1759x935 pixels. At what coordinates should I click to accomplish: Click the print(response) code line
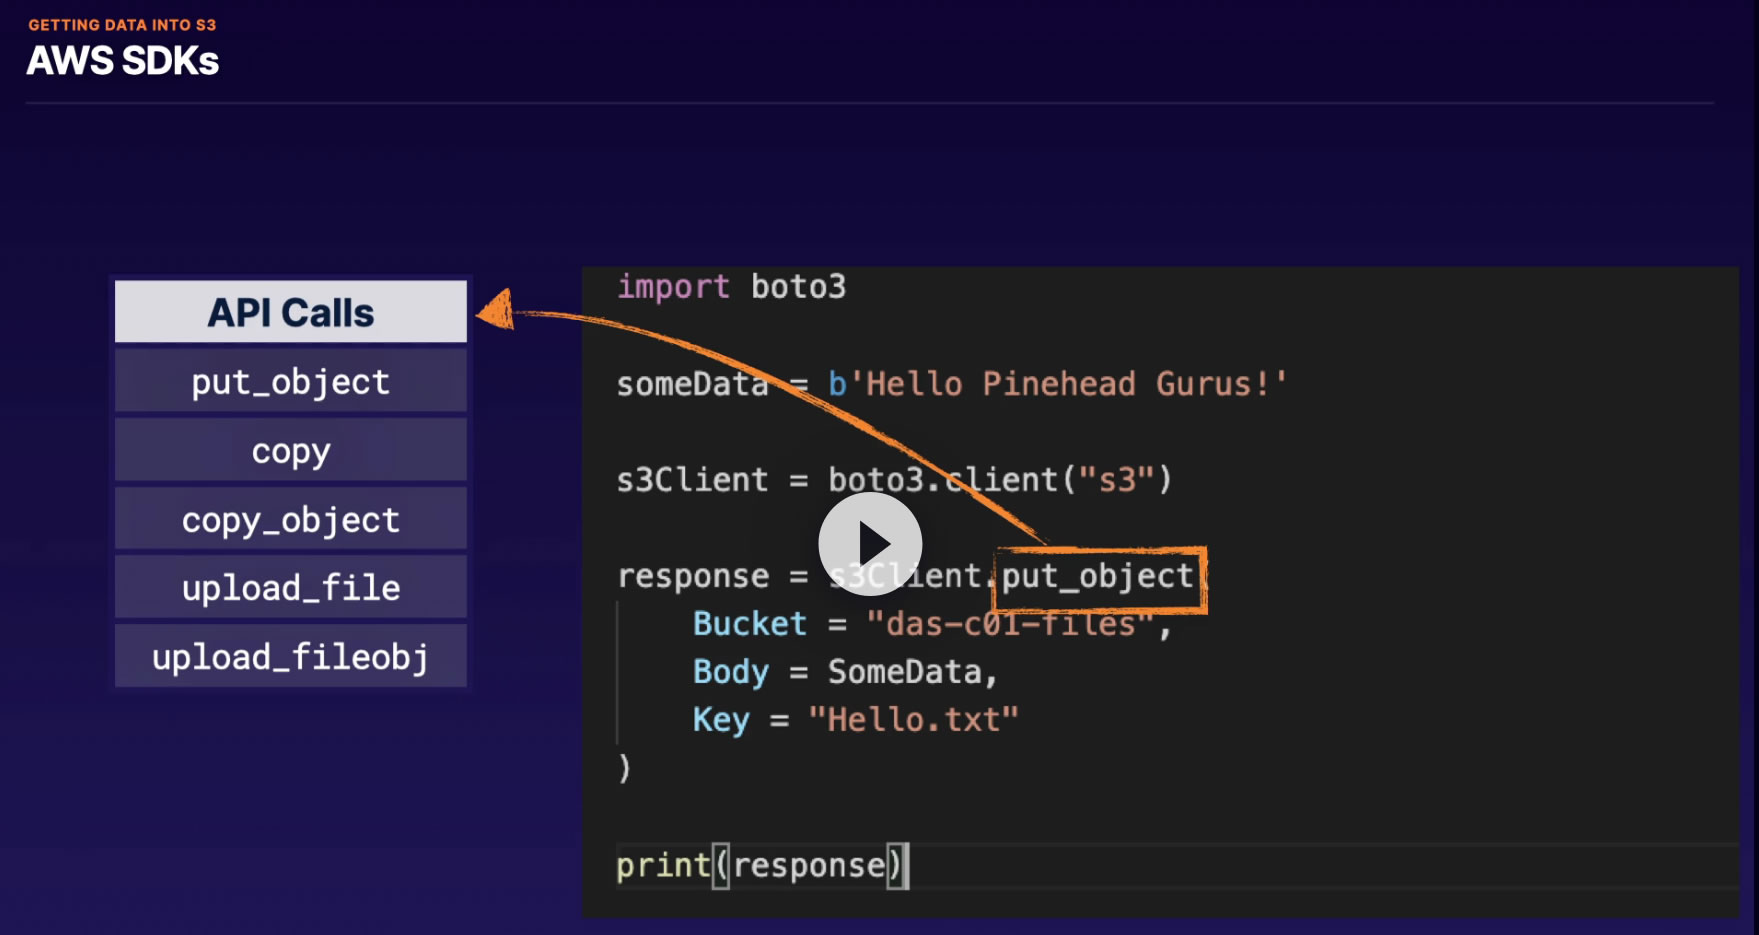tap(760, 865)
